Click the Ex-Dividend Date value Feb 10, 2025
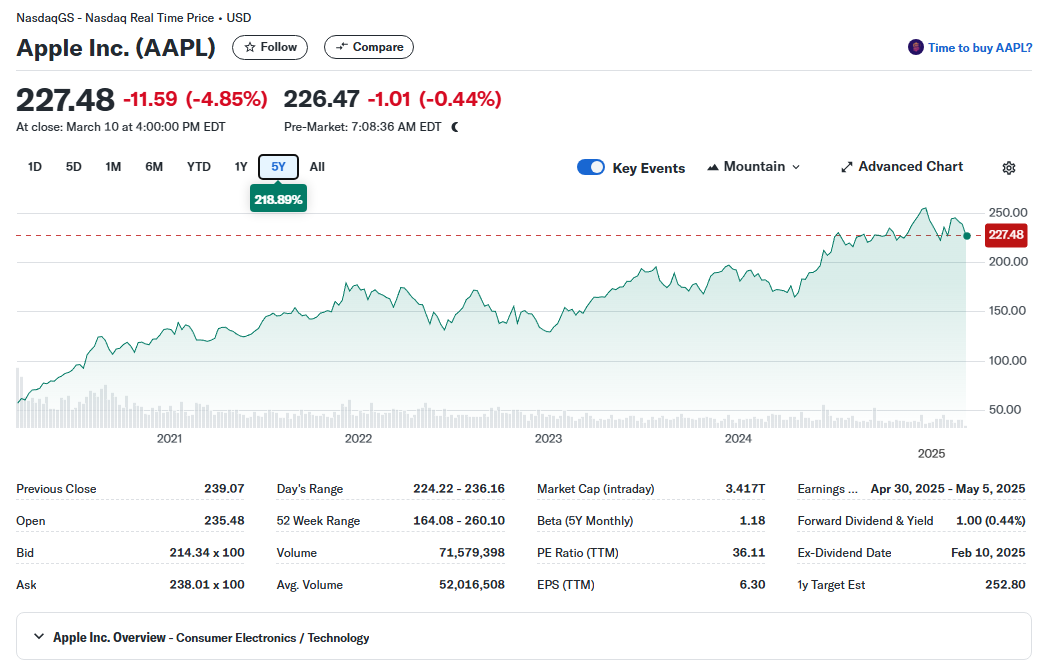Viewport: 1045px width, 664px height. [988, 553]
